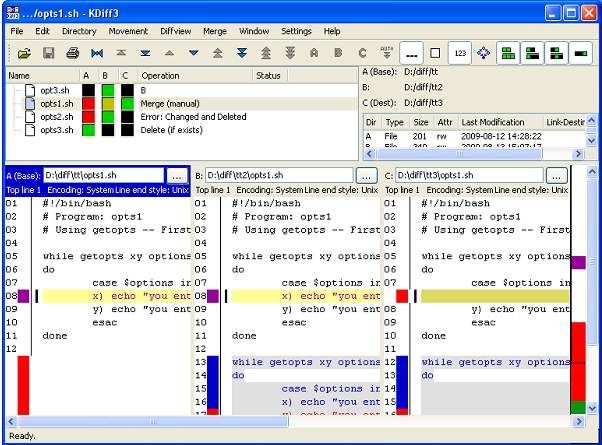The width and height of the screenshot is (602, 445).
Task: Browse for file A with the ... button
Action: (176, 176)
